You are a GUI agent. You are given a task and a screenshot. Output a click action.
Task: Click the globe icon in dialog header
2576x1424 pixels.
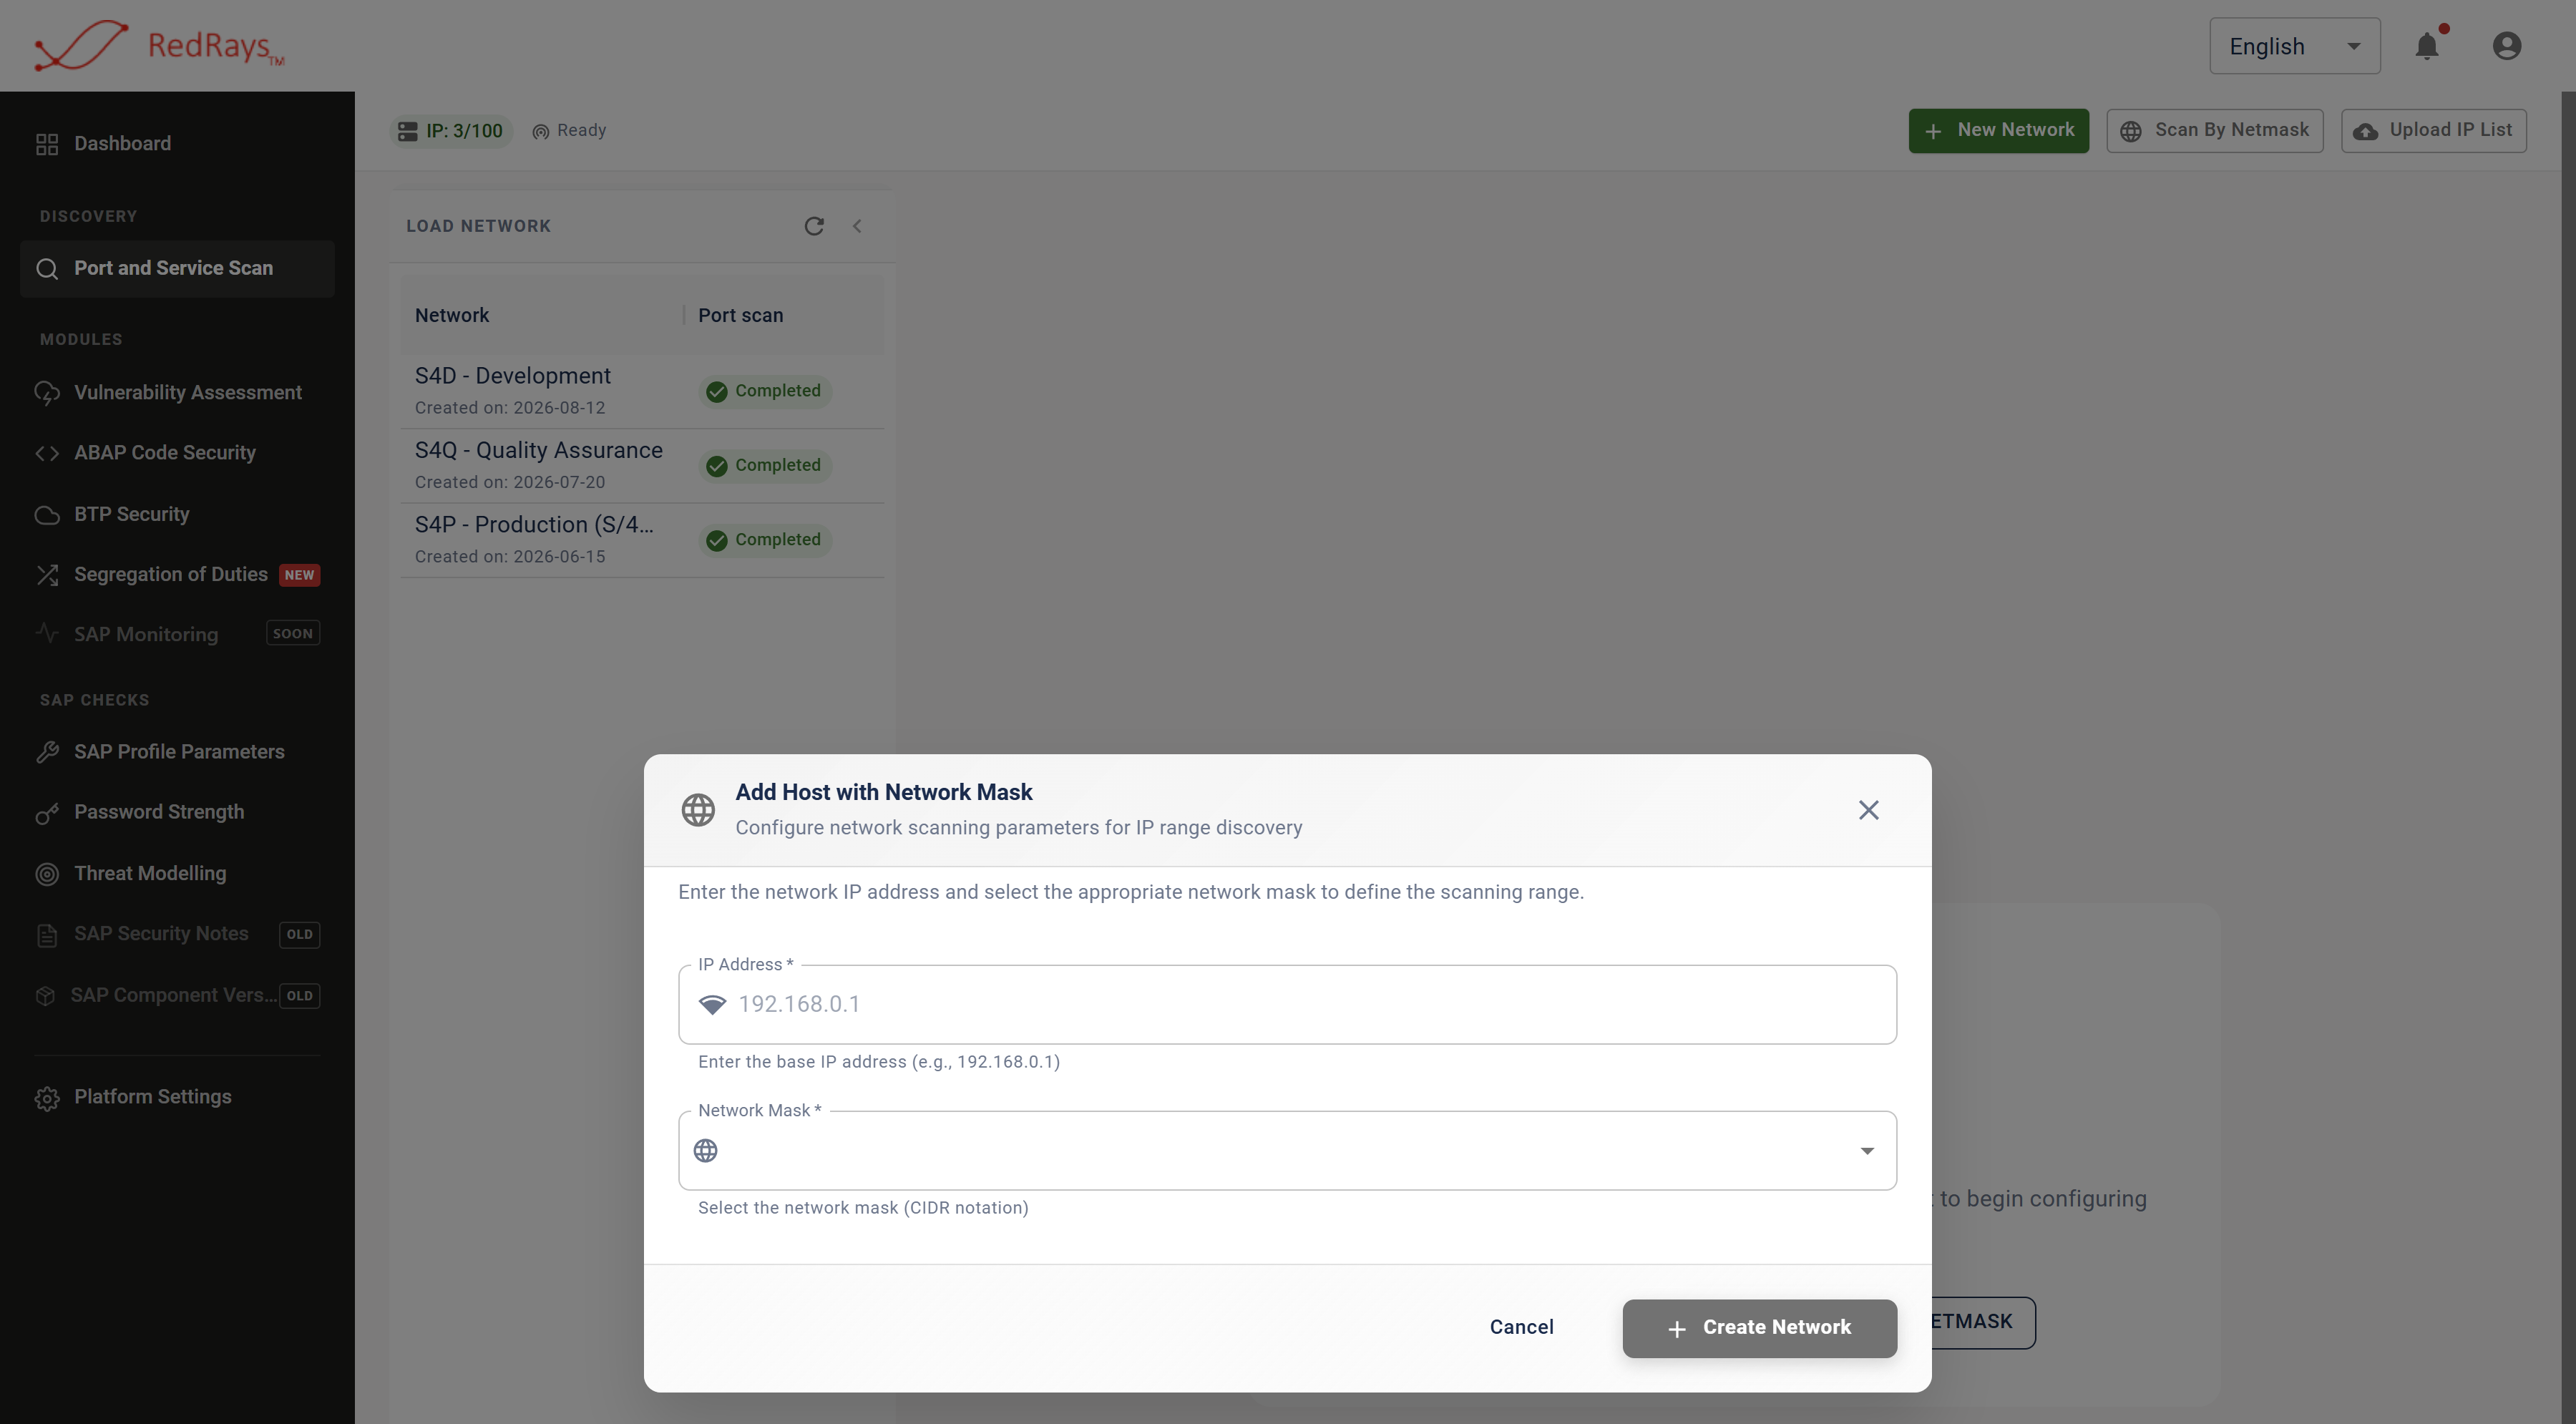point(698,810)
